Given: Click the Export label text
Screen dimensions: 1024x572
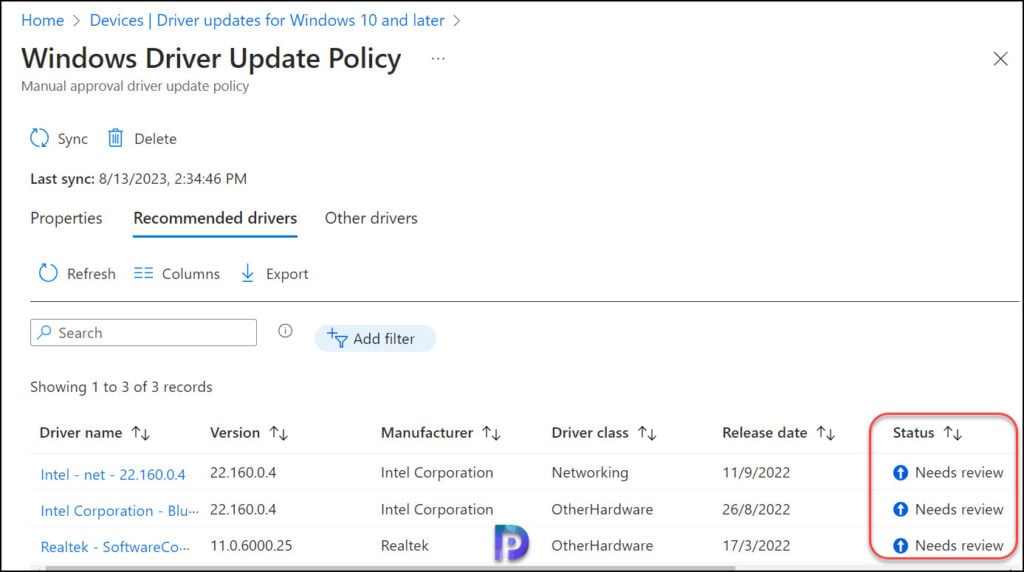Looking at the screenshot, I should (x=287, y=274).
